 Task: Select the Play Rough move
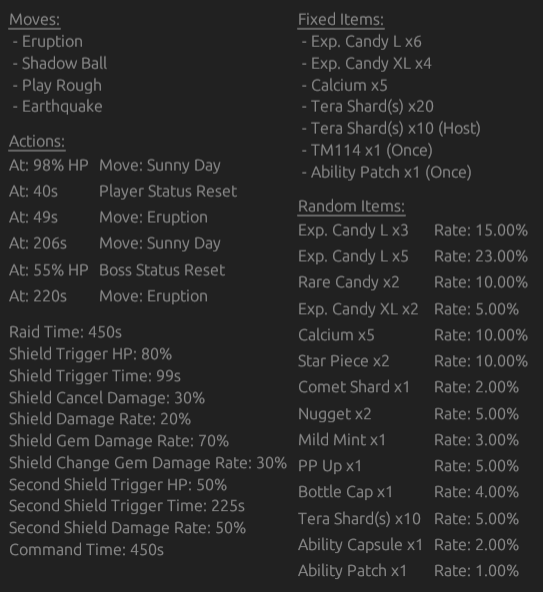click(x=57, y=85)
